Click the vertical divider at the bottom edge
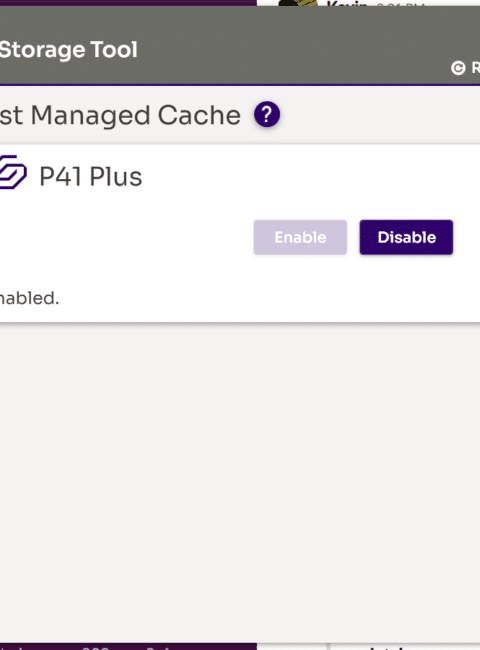 pyautogui.click(x=329, y=647)
